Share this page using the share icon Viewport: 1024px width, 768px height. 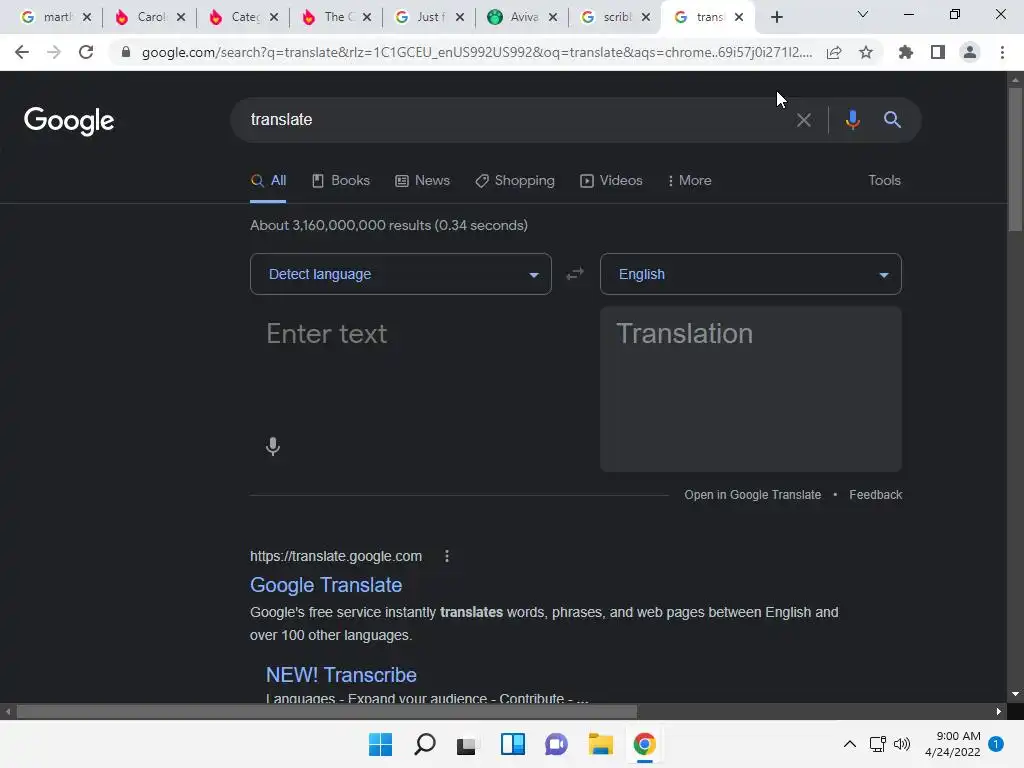coord(834,52)
